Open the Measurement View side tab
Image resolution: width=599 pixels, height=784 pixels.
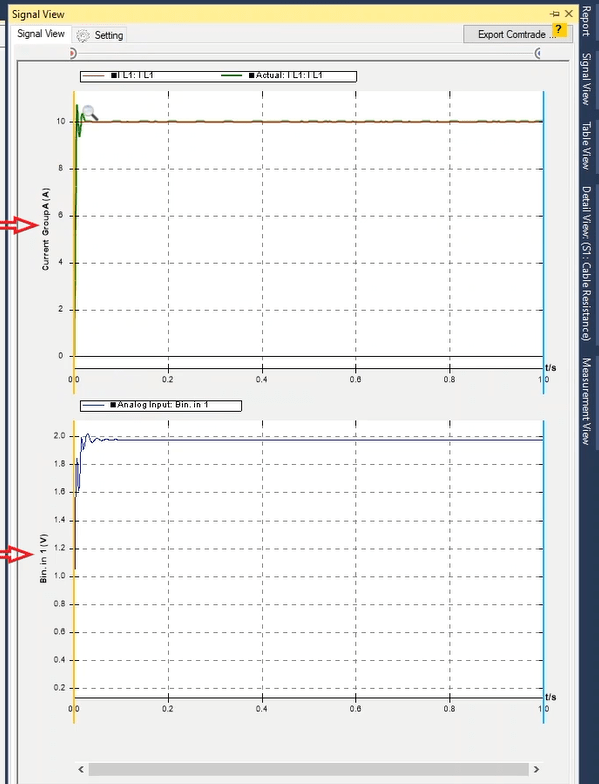586,401
